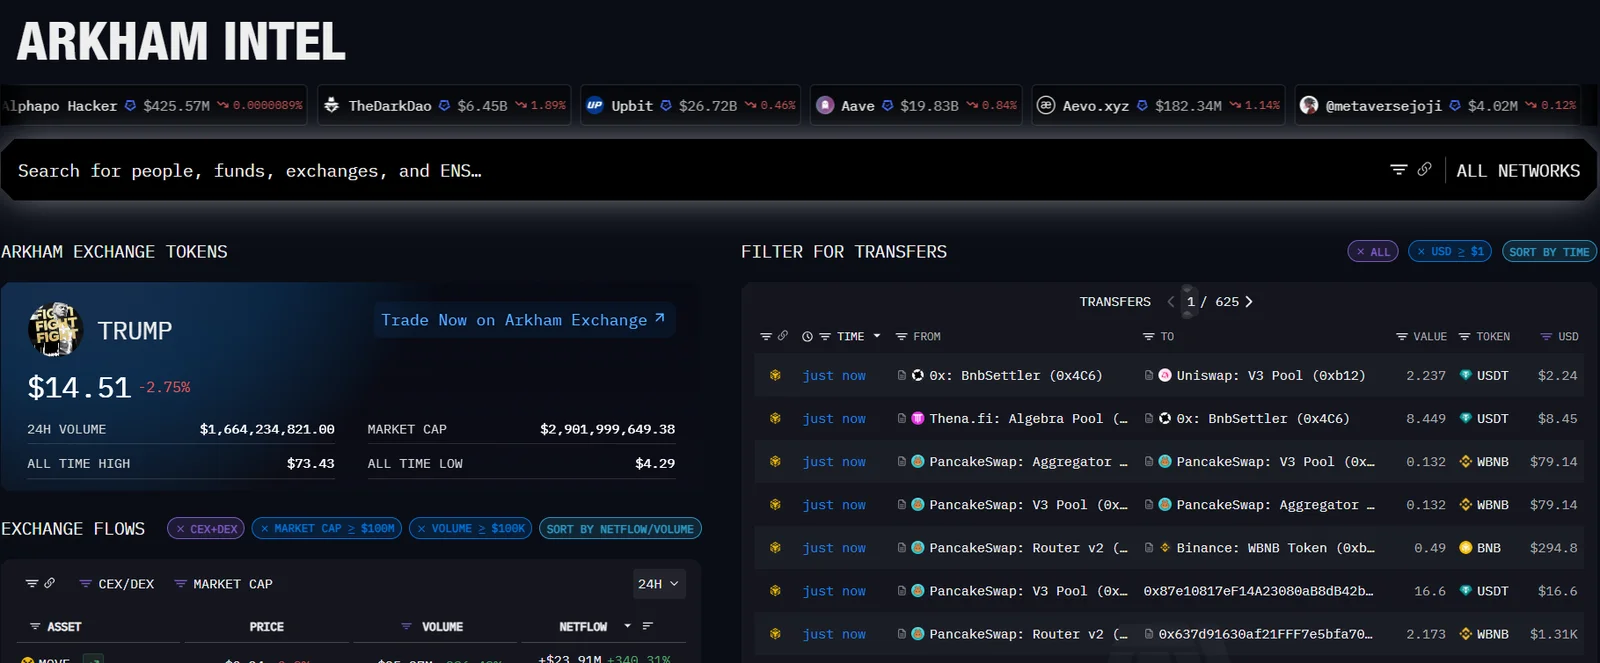Remove the ALL filter chip in transfers
The width and height of the screenshot is (1600, 663).
[x=1373, y=252]
